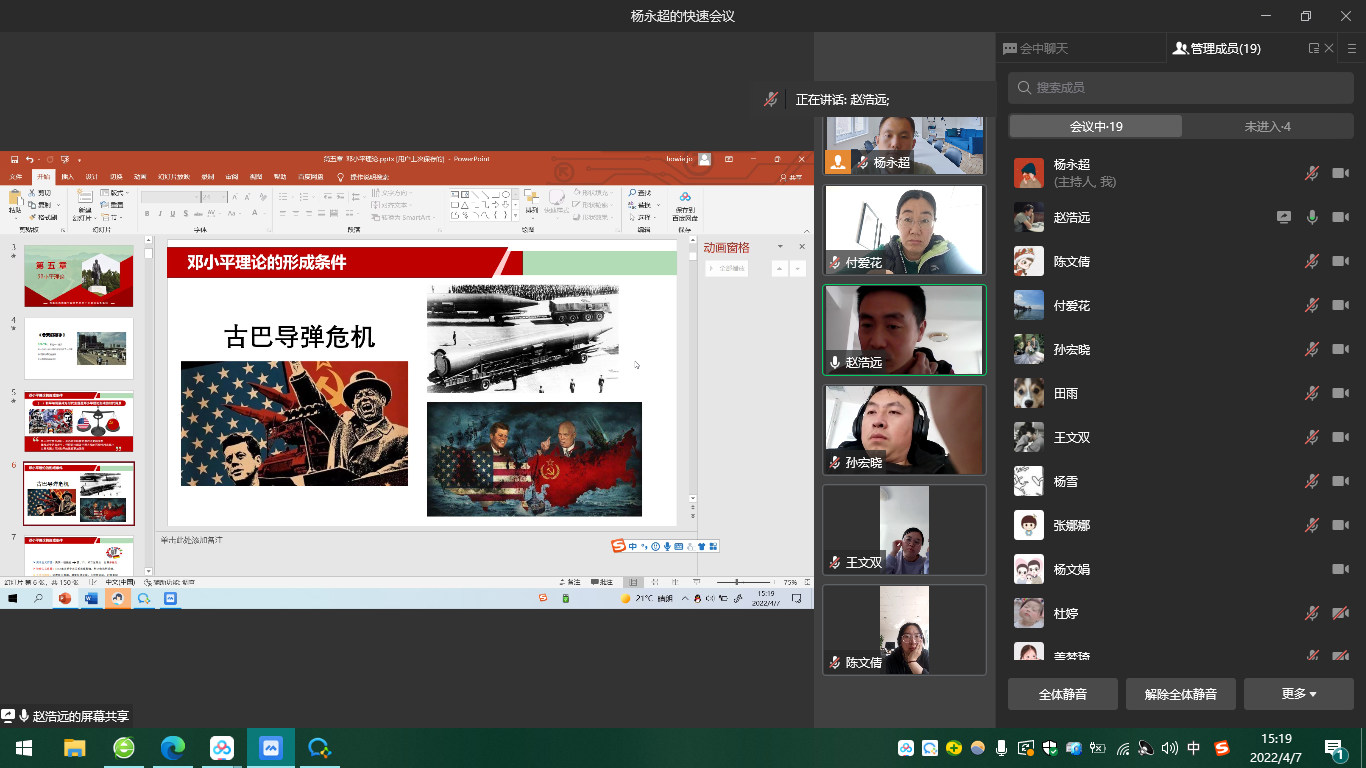Image resolution: width=1366 pixels, height=768 pixels.
Task: Open the Windows notification center
Action: pyautogui.click(x=1334, y=748)
